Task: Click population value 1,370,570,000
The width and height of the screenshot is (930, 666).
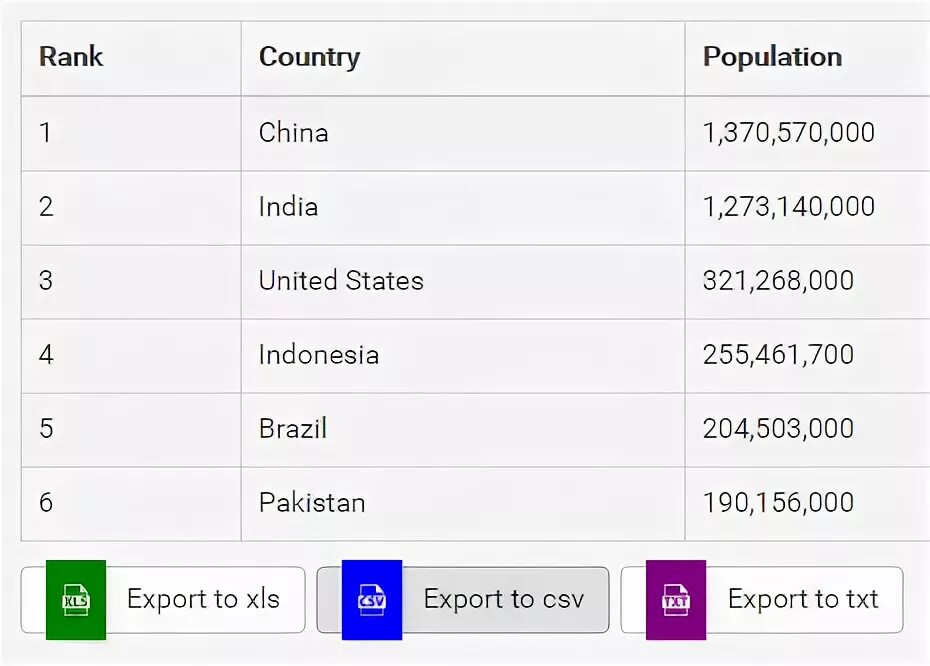Action: click(x=789, y=132)
